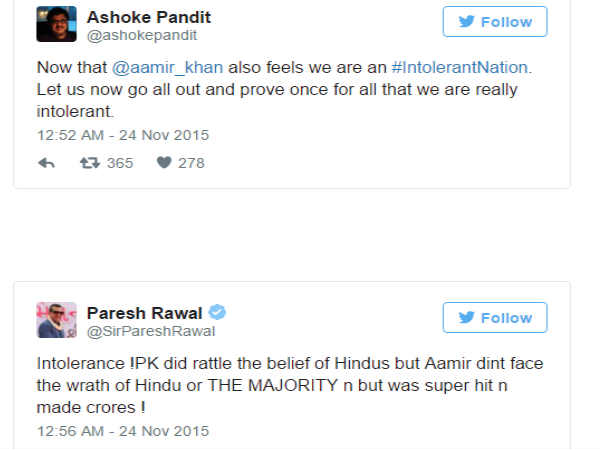Click the like count 278
Screen dimensions: 600x450
coord(191,163)
